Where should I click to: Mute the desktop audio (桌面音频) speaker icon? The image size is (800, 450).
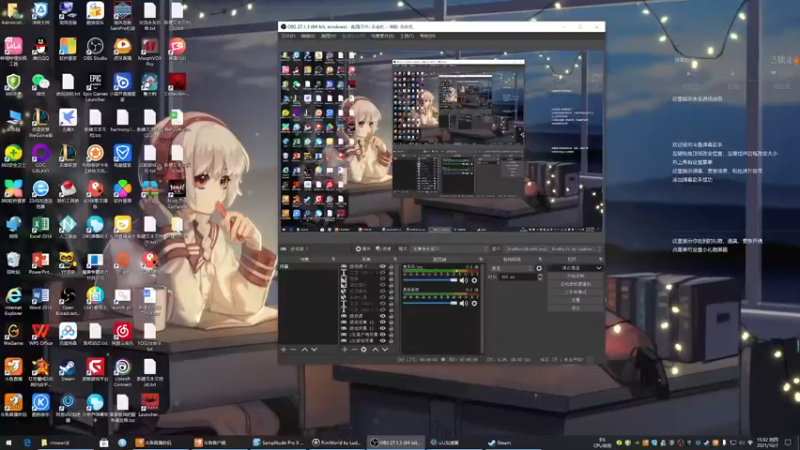point(463,303)
